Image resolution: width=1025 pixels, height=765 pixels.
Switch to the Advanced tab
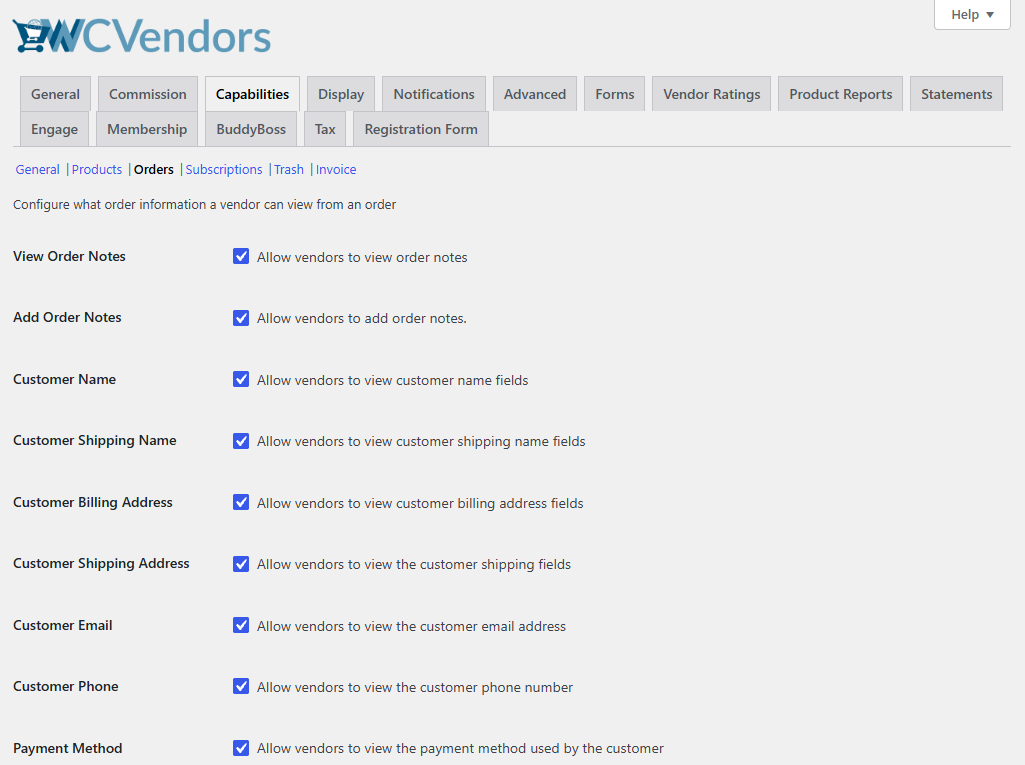(535, 94)
